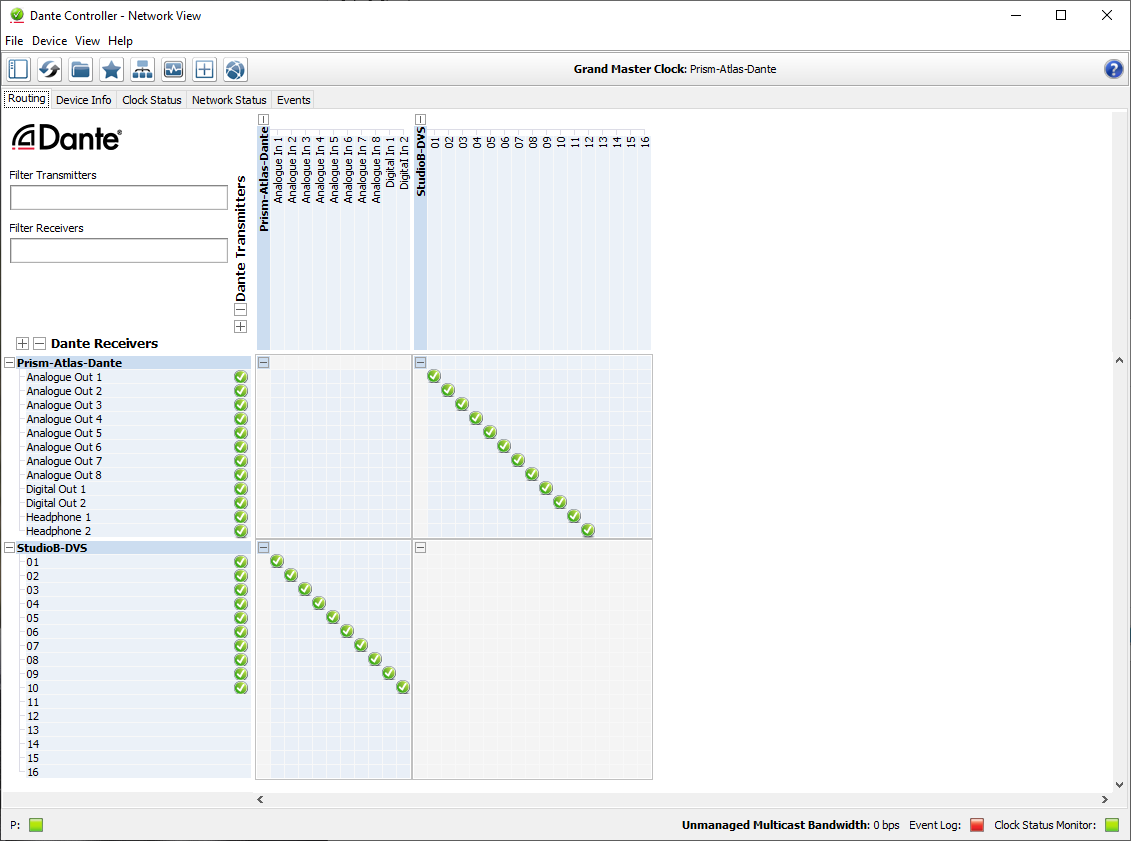The image size is (1131, 841).
Task: Collapse all Dante Transmitters with minus
Action: point(241,310)
